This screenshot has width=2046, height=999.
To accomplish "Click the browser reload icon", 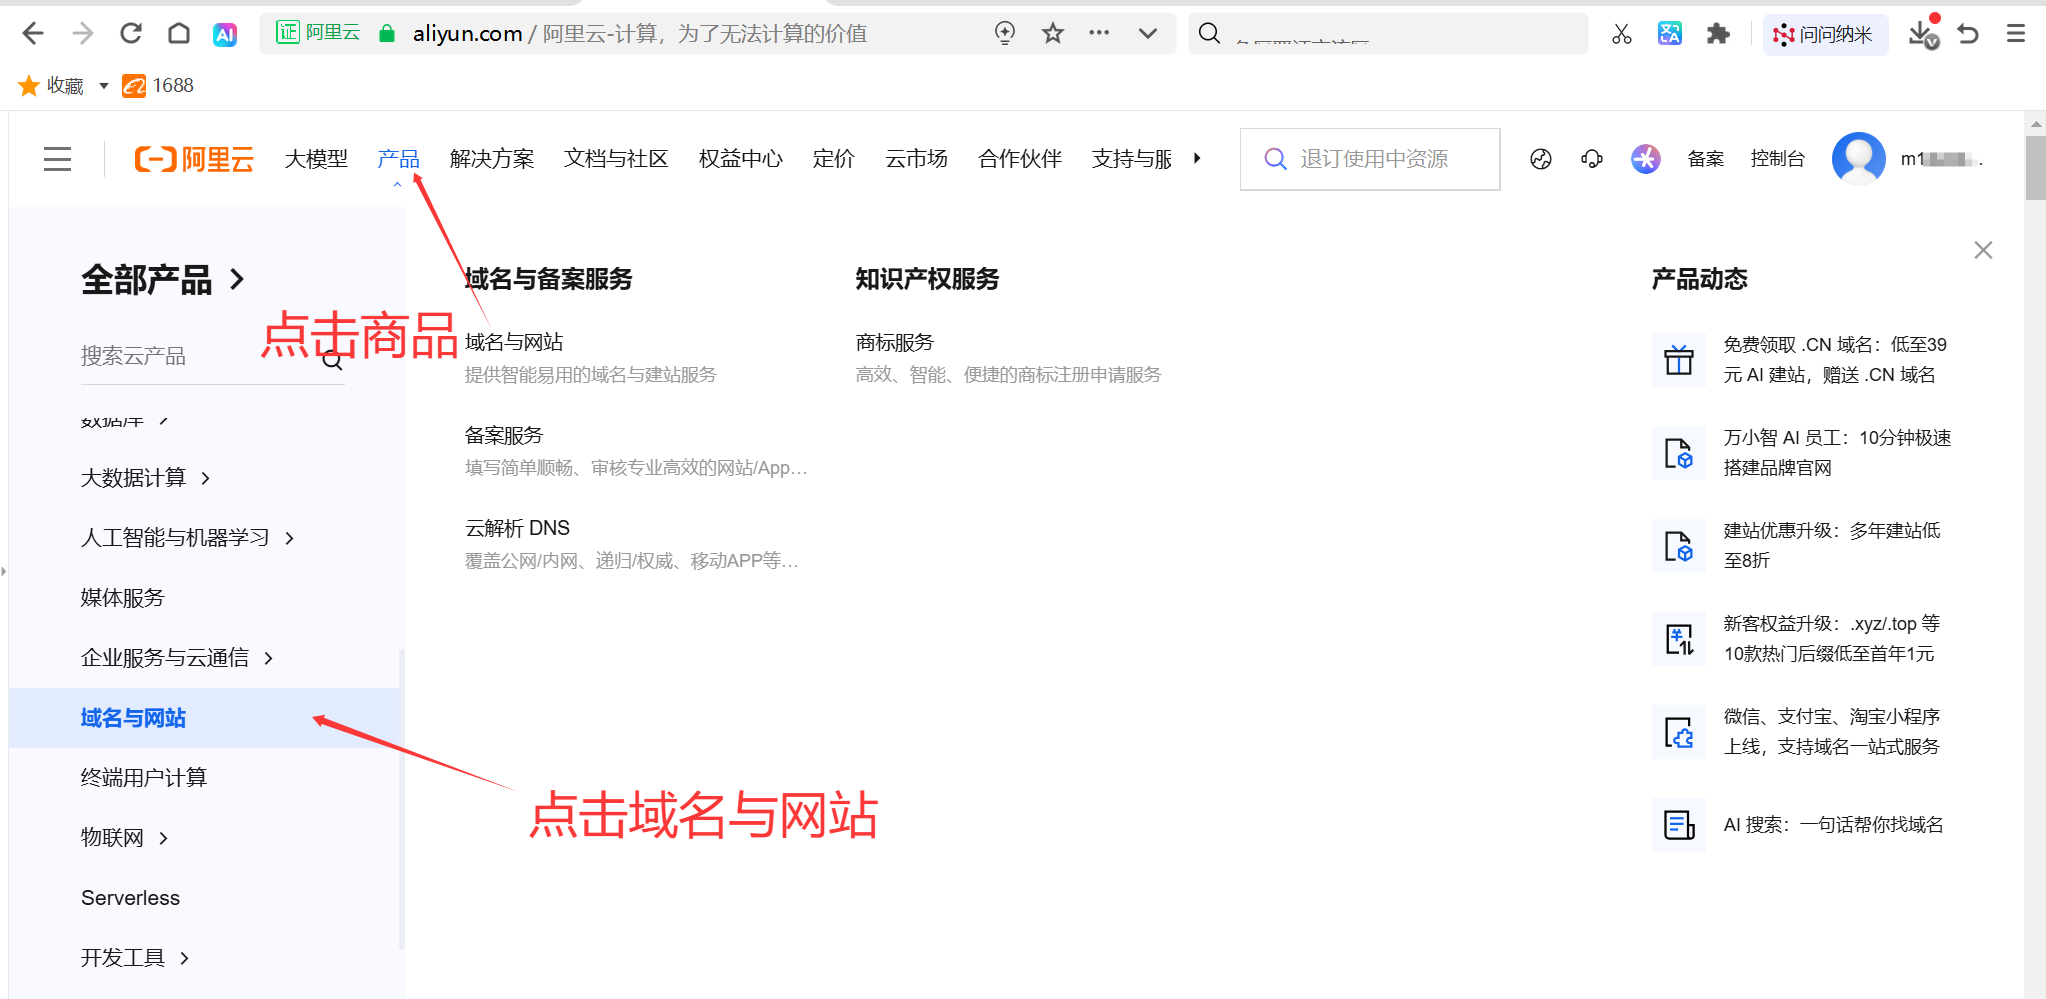I will coord(131,34).
